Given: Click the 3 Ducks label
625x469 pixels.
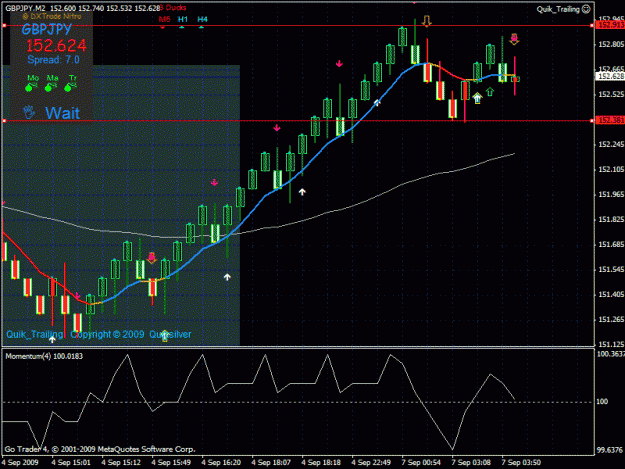Looking at the screenshot, I should coord(173,8).
